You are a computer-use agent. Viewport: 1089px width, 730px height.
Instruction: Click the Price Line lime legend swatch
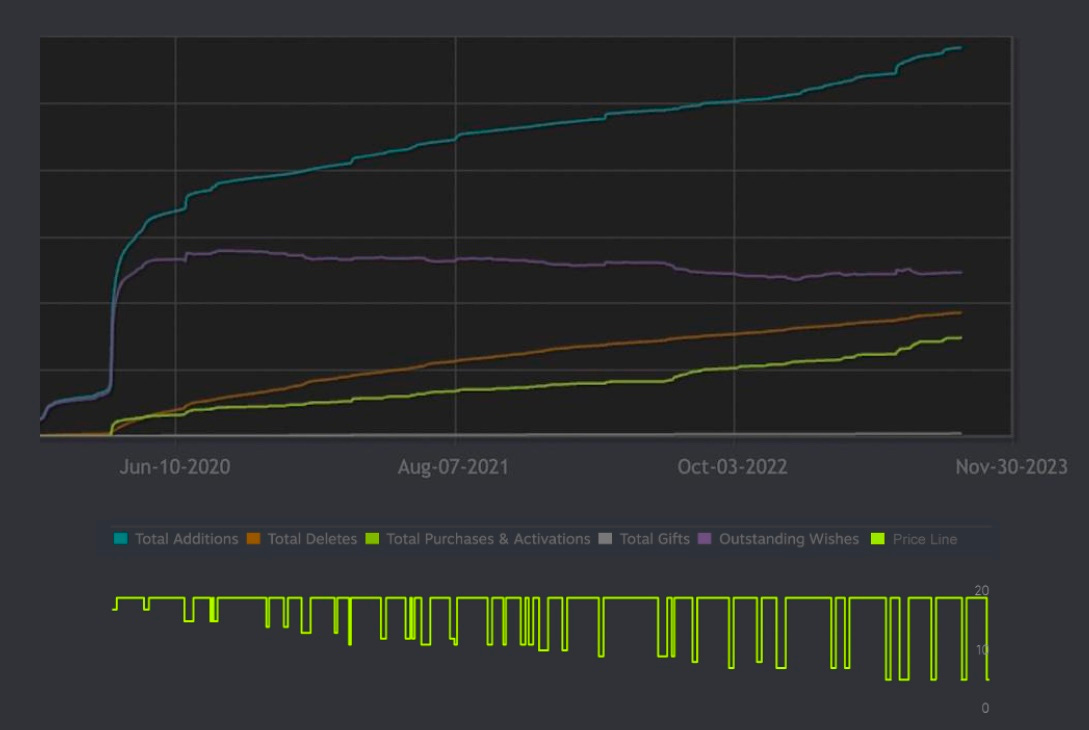(878, 539)
